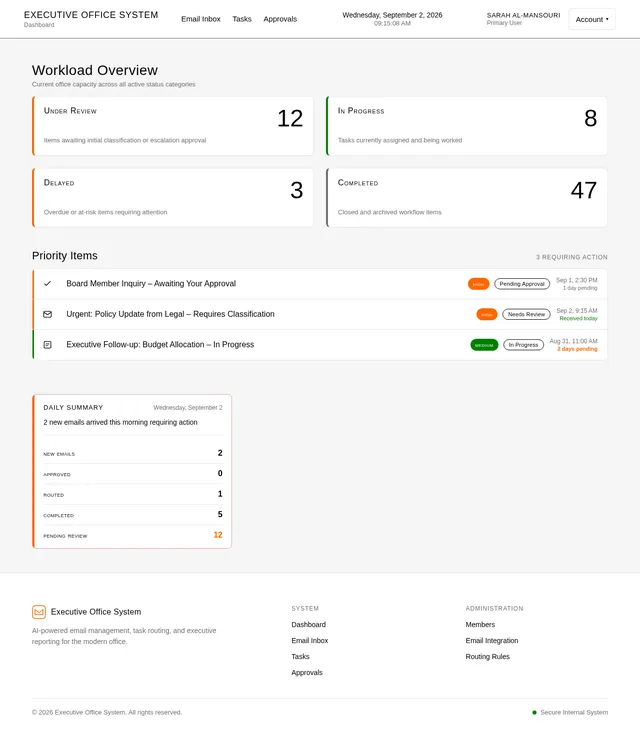Click the Routed count row

coord(133,494)
